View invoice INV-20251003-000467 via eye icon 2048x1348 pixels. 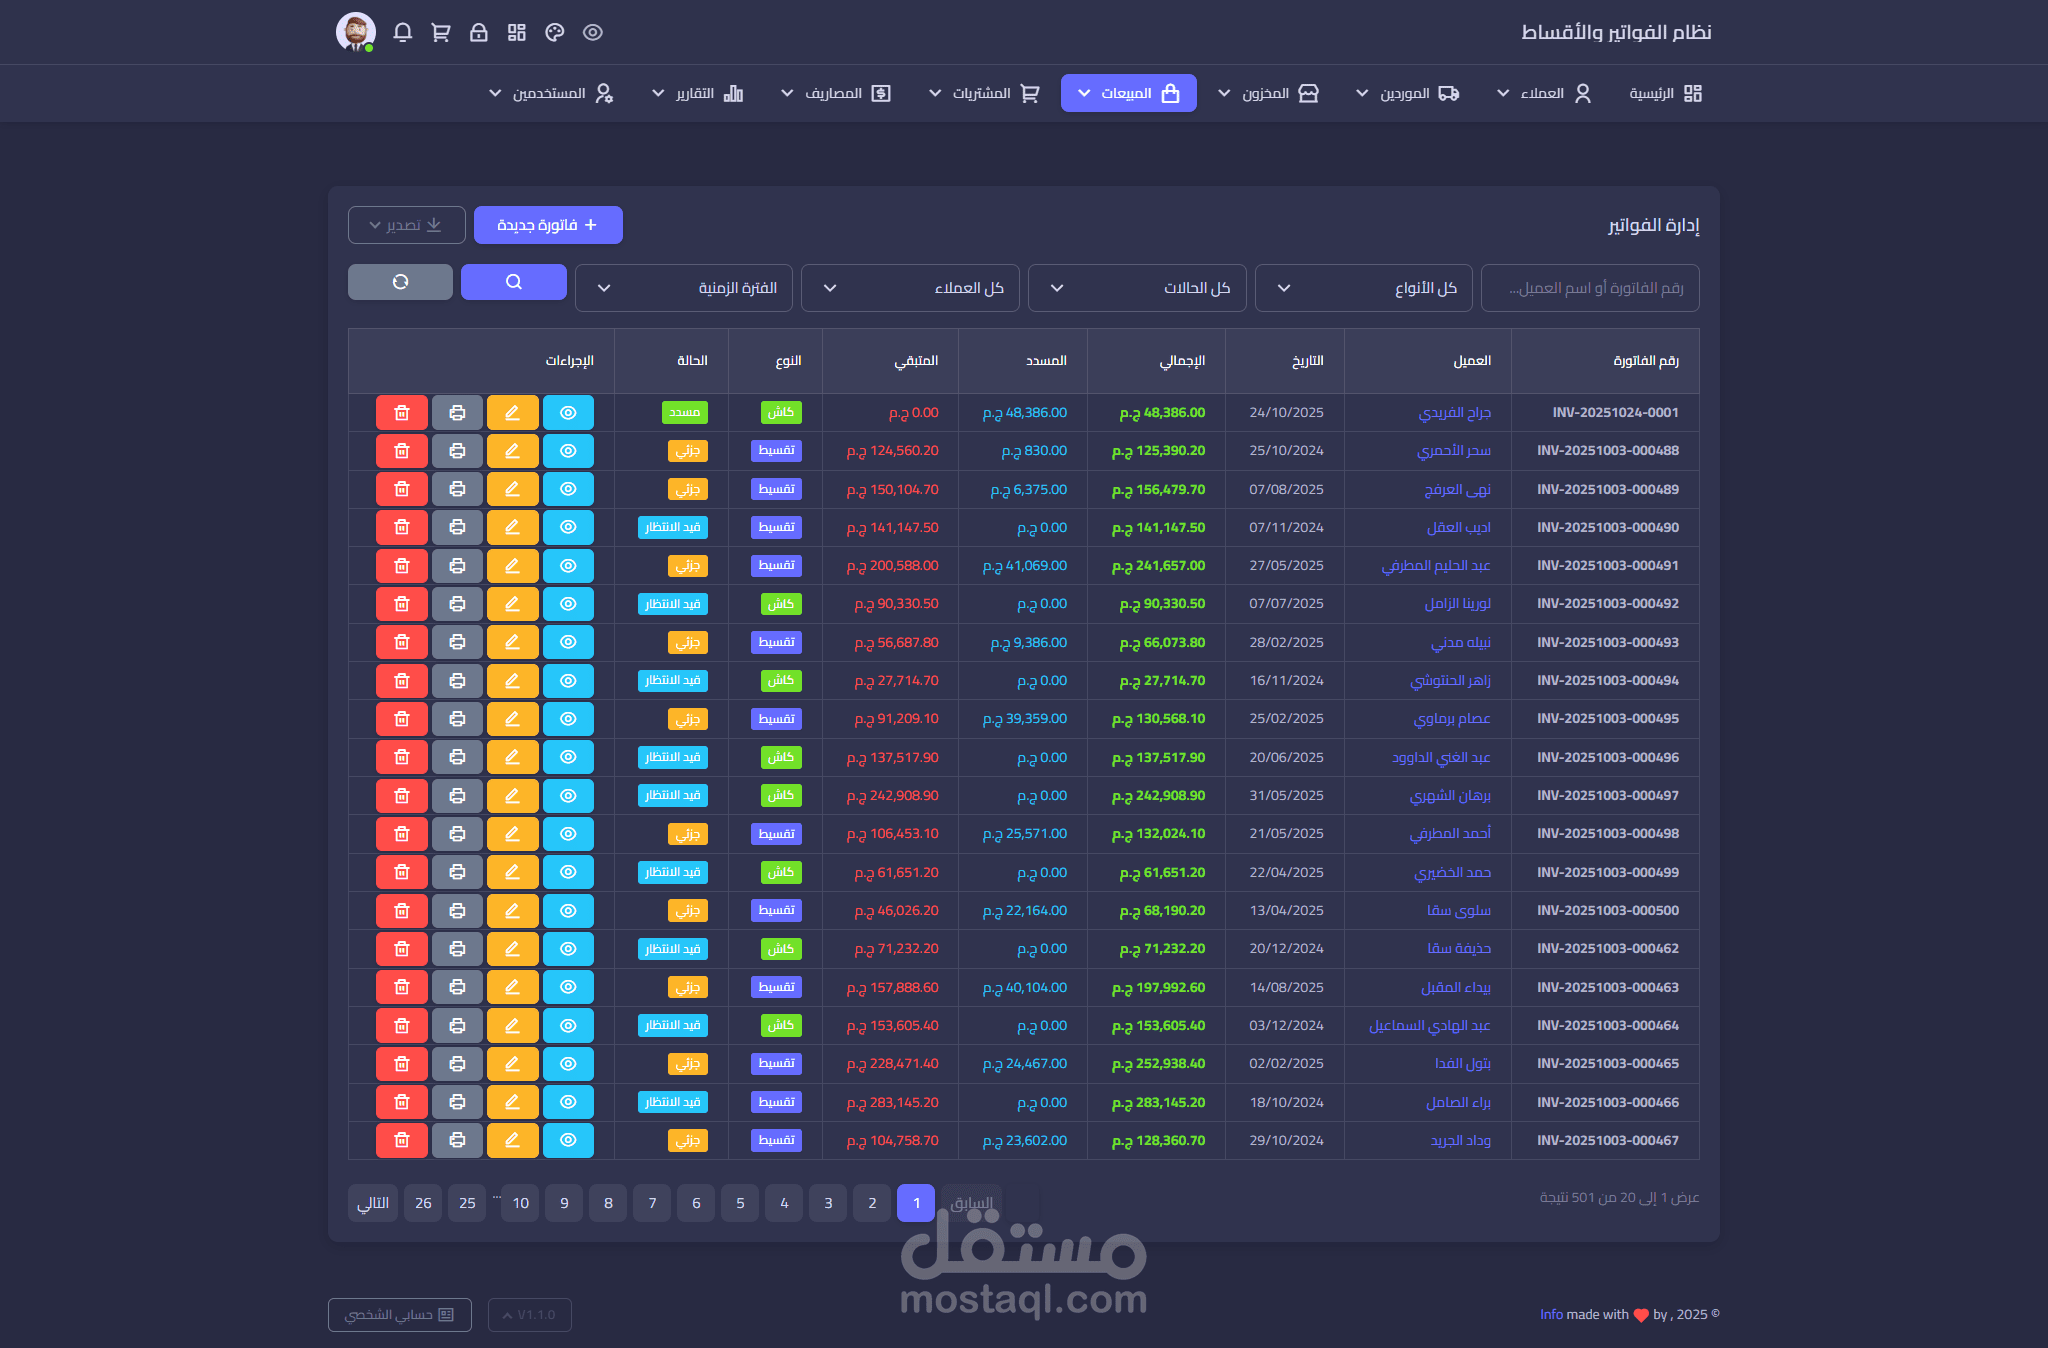coord(568,1140)
